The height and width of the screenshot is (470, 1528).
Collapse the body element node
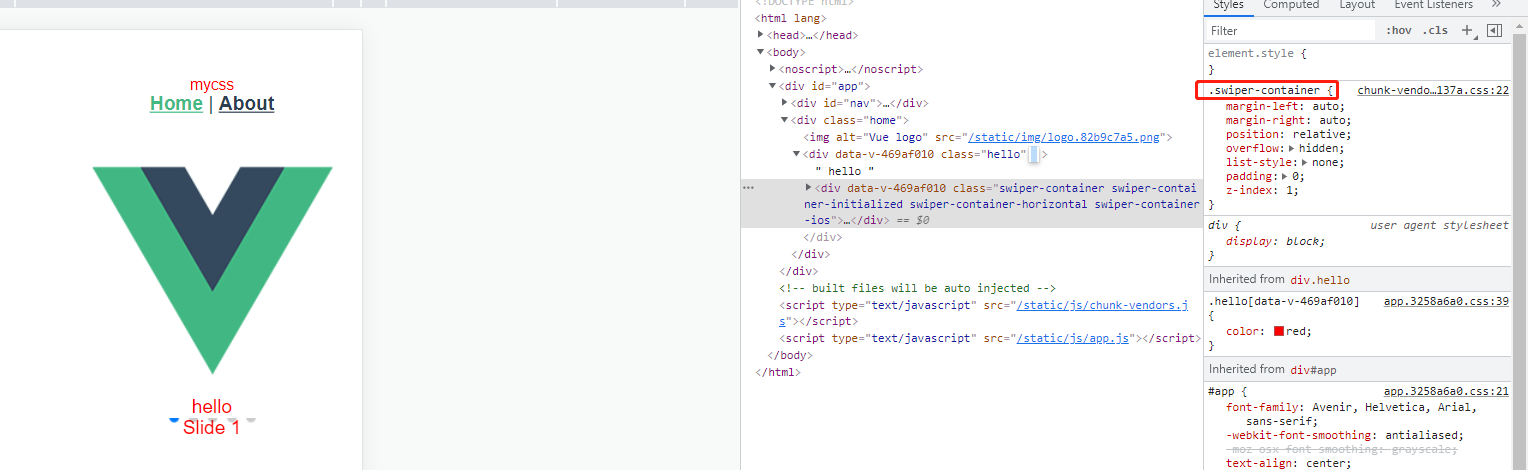(x=761, y=52)
